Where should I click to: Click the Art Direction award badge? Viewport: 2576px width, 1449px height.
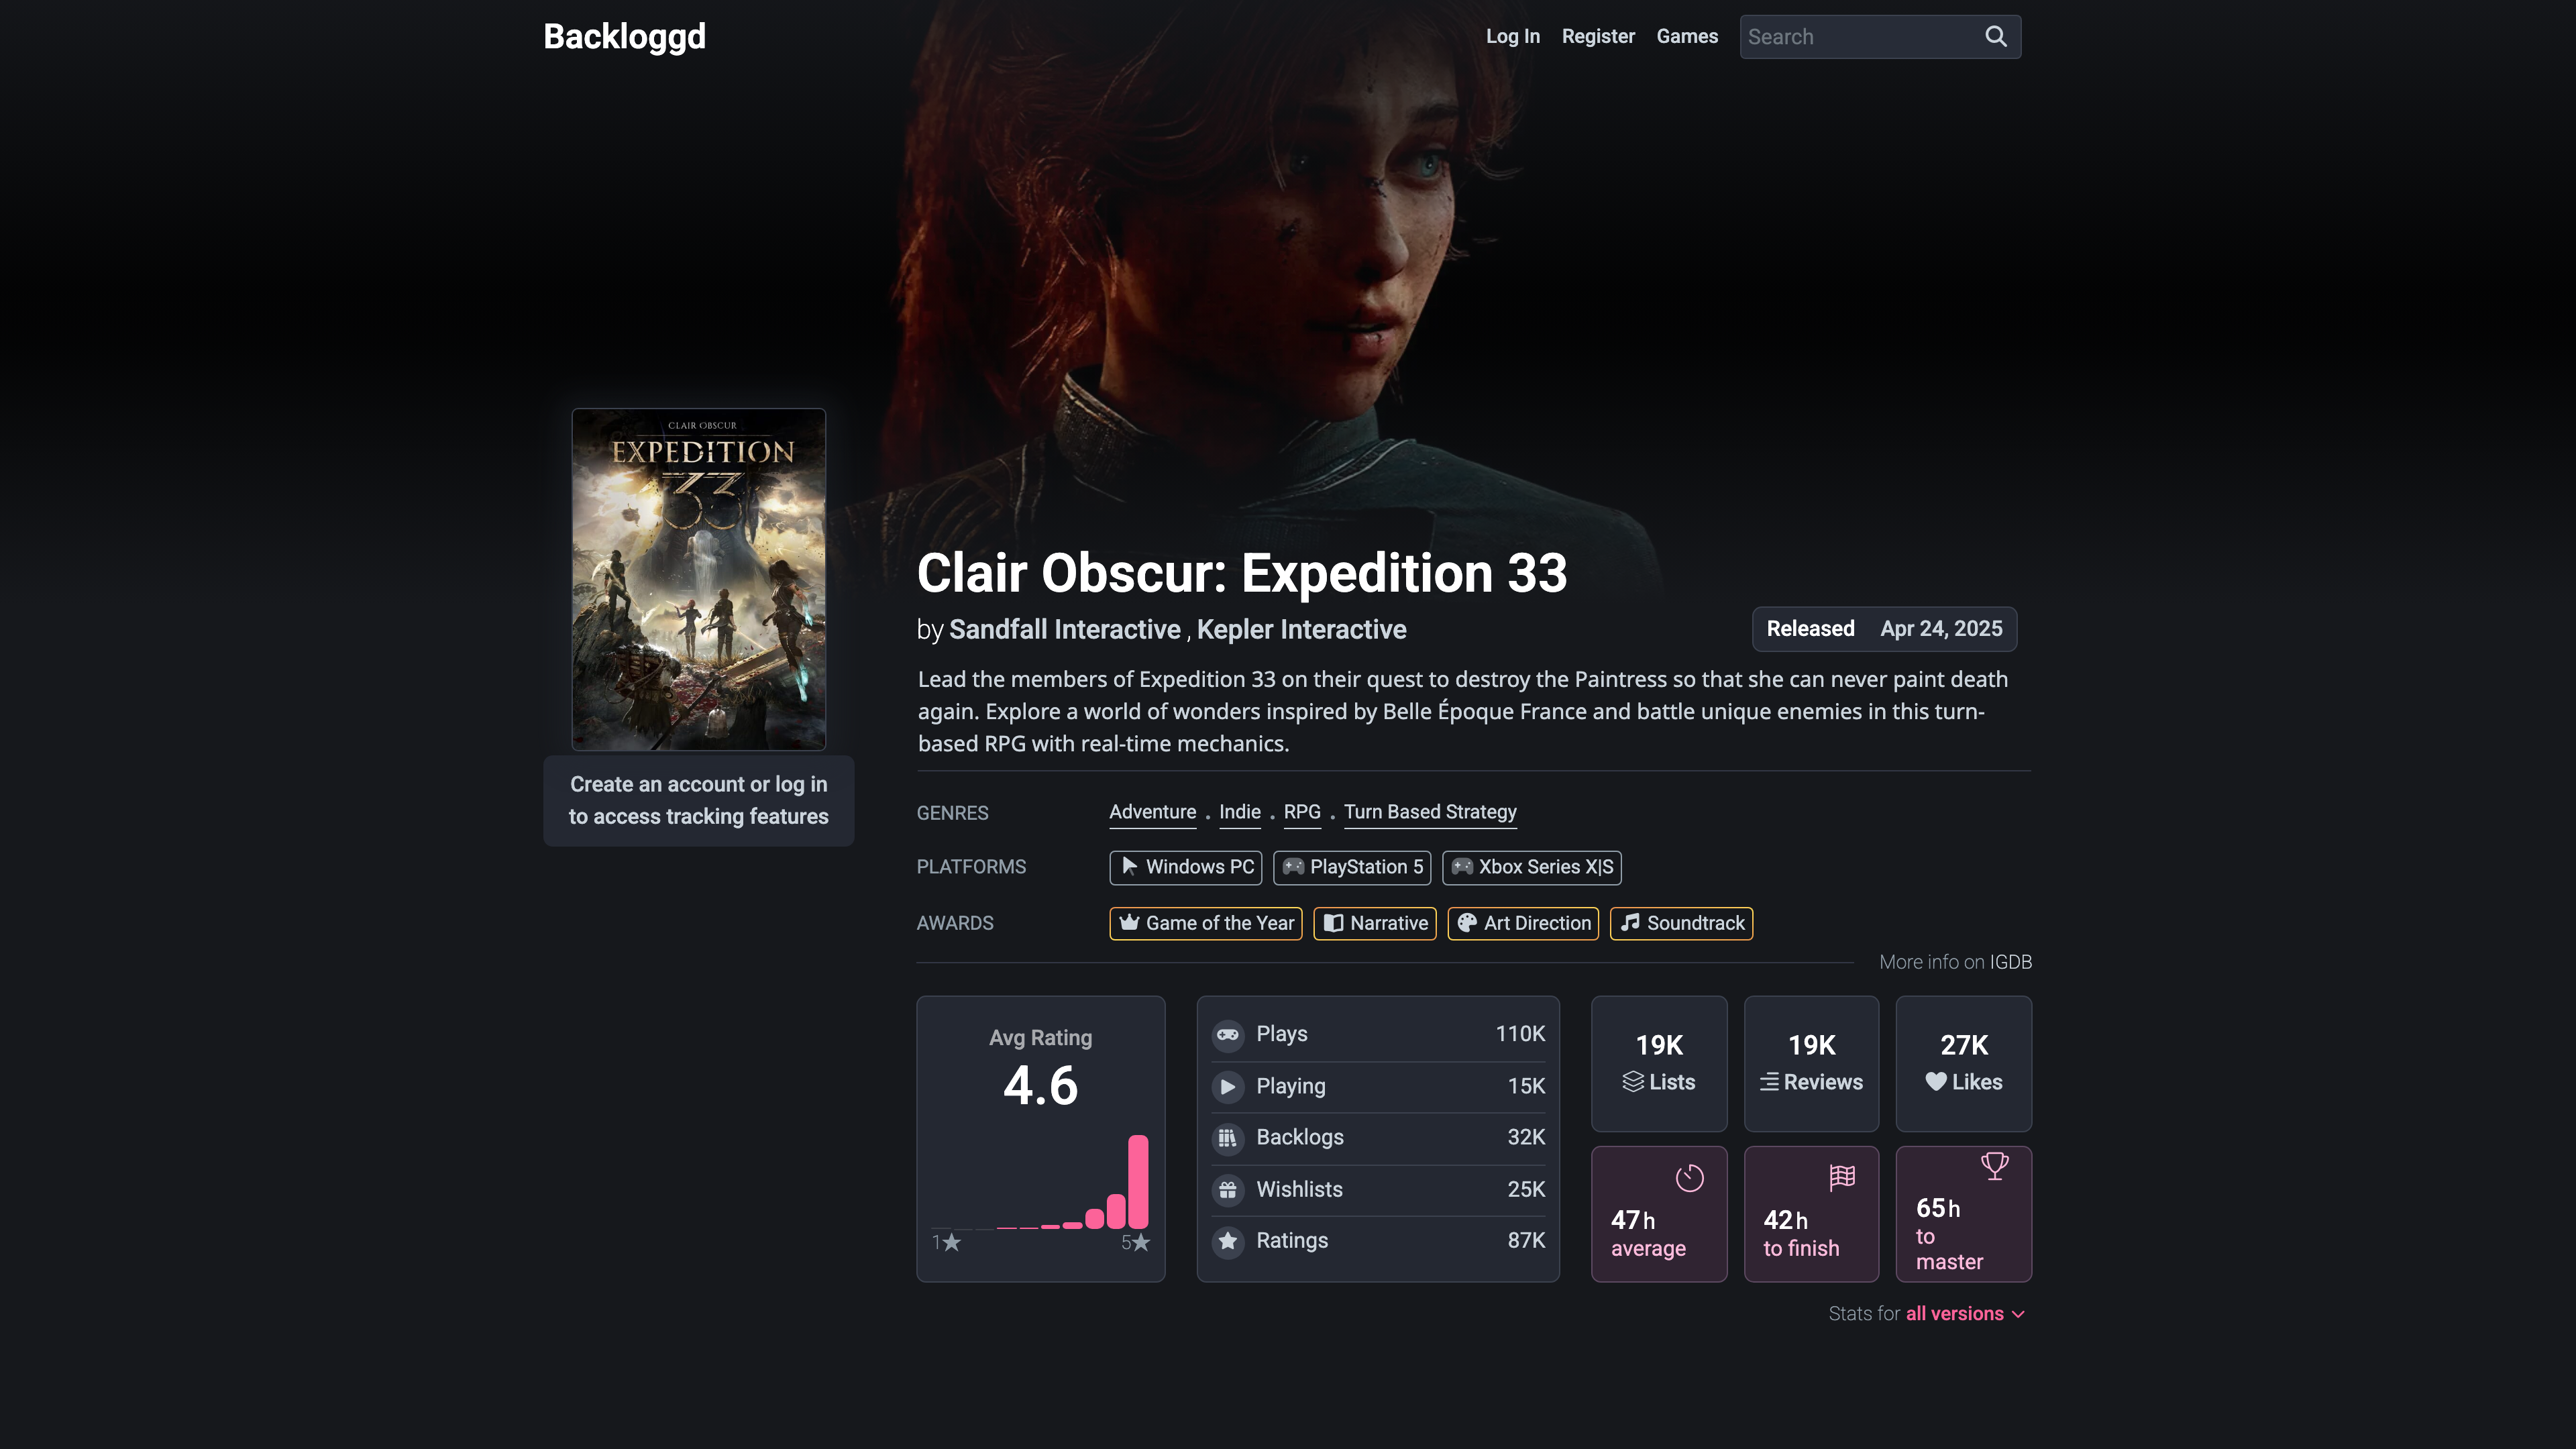[x=1523, y=923]
